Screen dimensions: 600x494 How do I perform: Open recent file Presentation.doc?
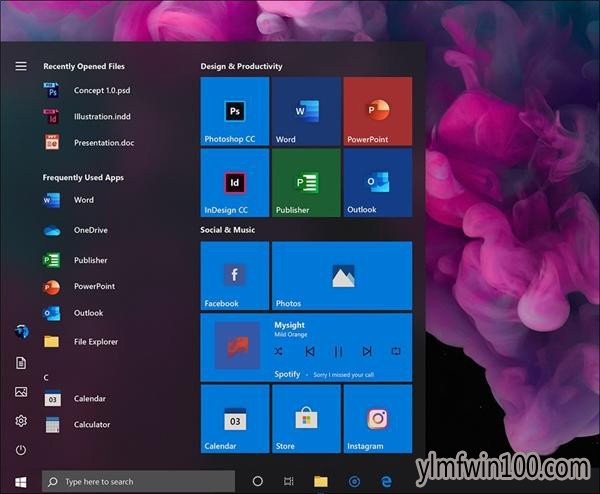89,143
